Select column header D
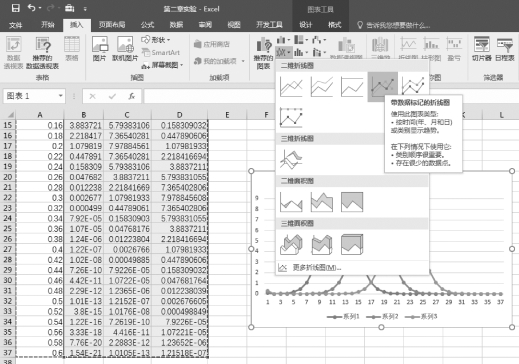The height and width of the screenshot is (364, 519). click(179, 115)
